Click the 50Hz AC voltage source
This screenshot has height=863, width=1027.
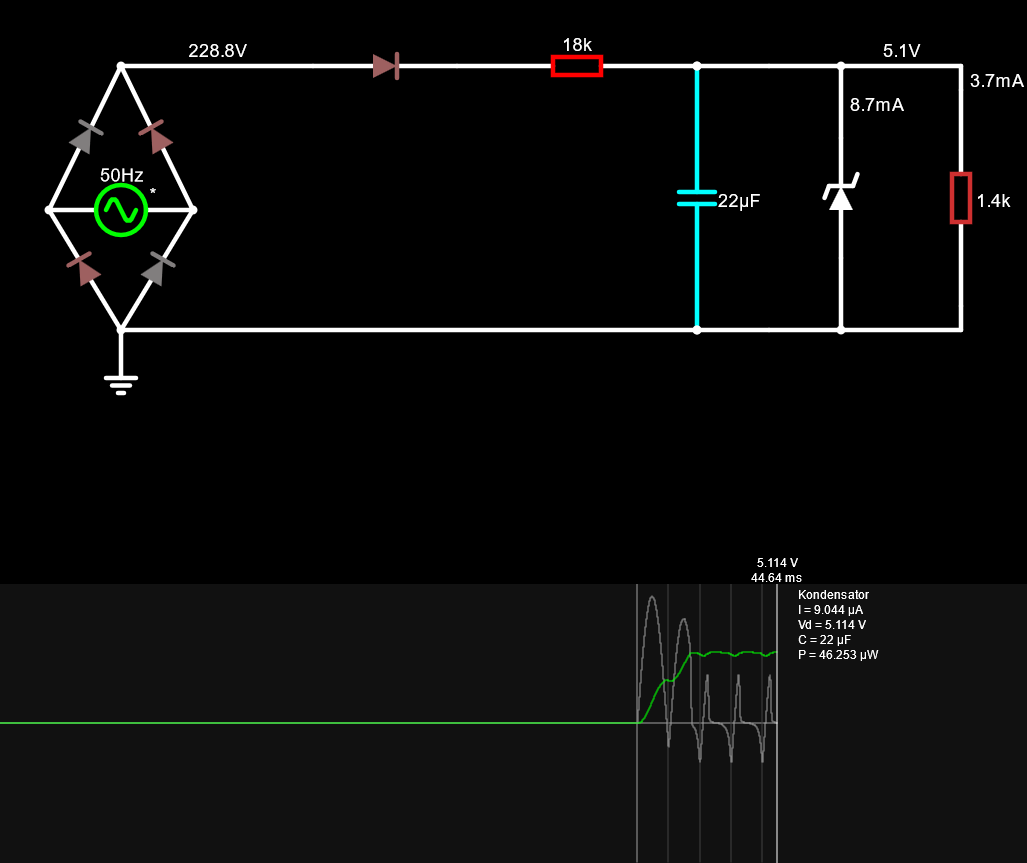[121, 210]
